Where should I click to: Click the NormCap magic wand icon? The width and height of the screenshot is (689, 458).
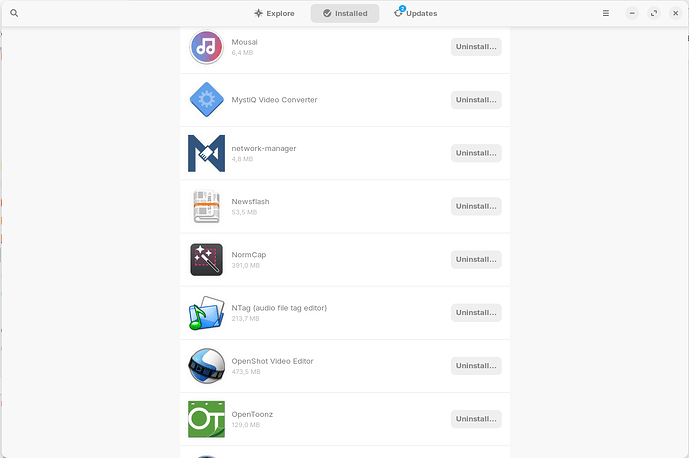207,259
